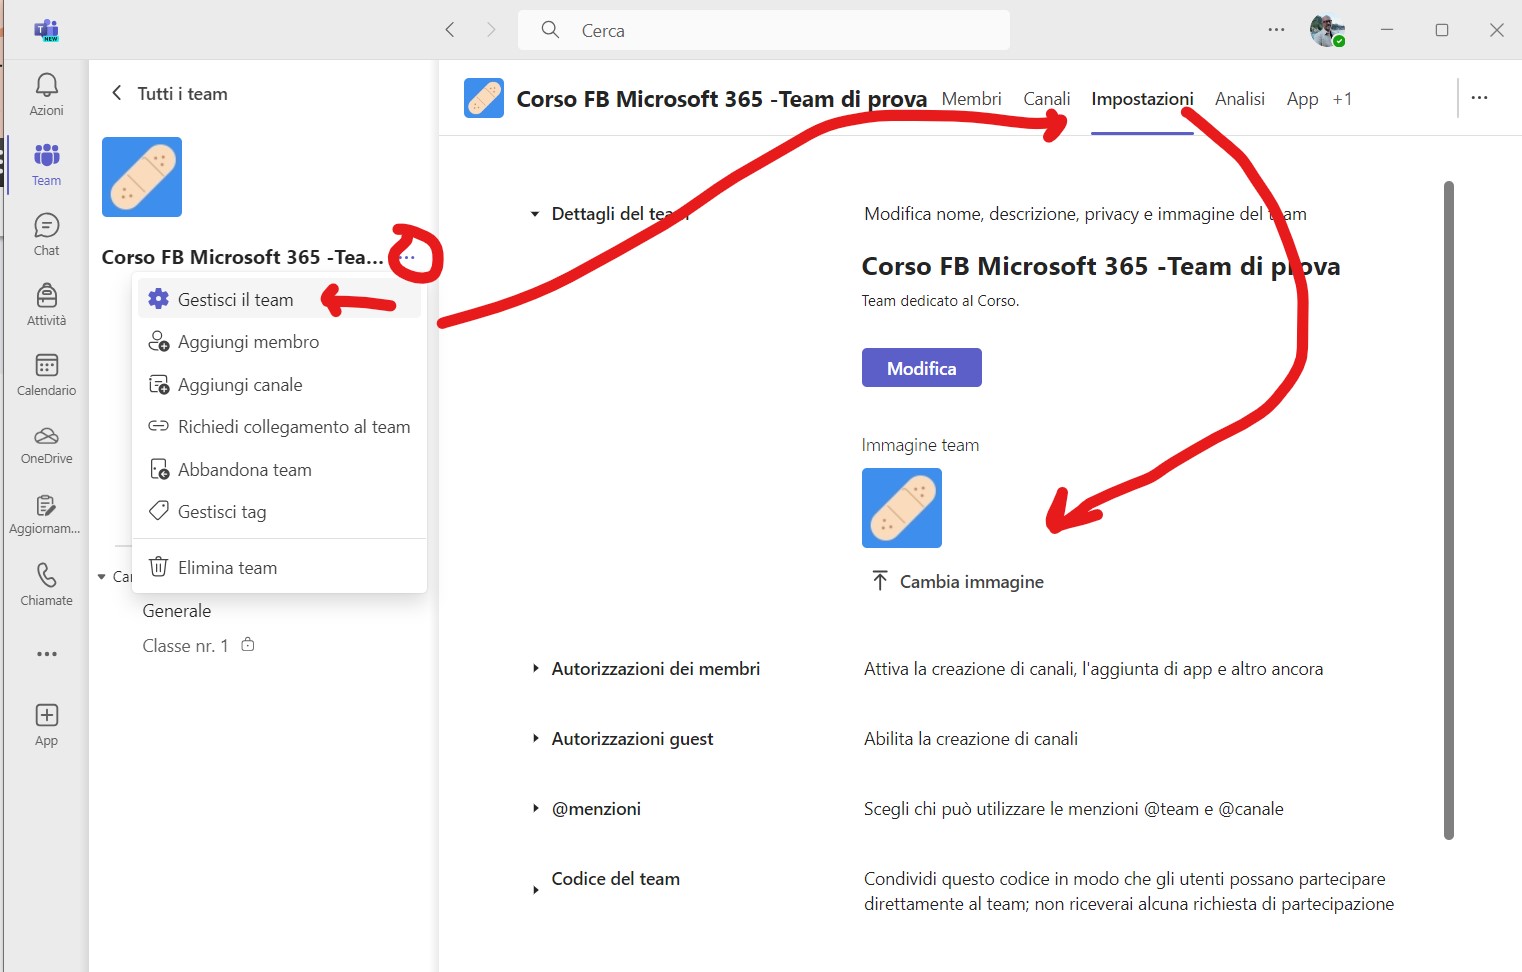Open the App tab
Viewport: 1522px width, 972px height.
click(1302, 99)
